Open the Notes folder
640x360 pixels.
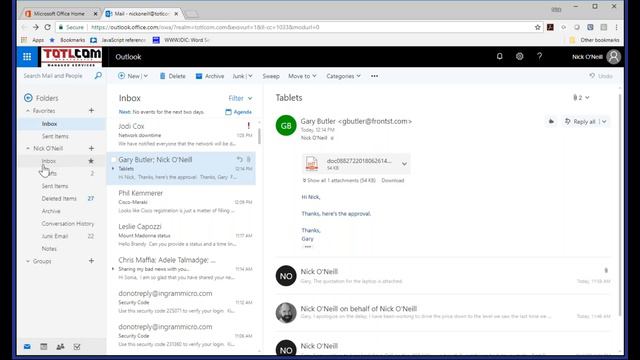pyautogui.click(x=49, y=249)
